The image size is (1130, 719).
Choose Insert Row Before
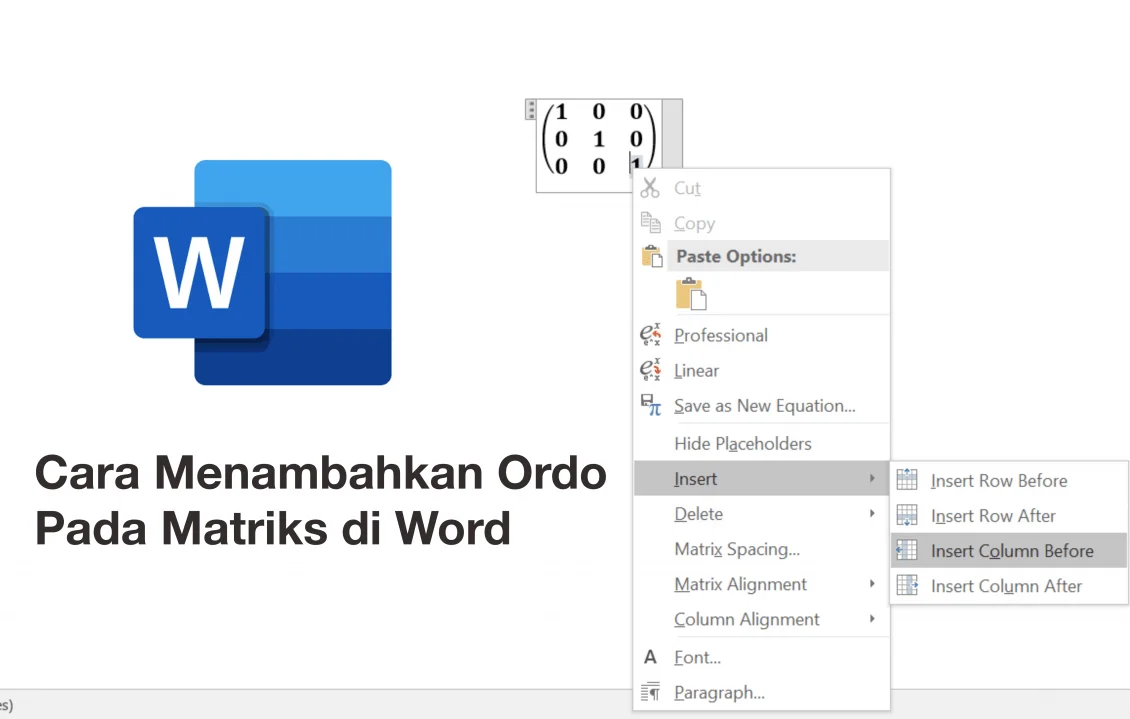tap(1009, 481)
